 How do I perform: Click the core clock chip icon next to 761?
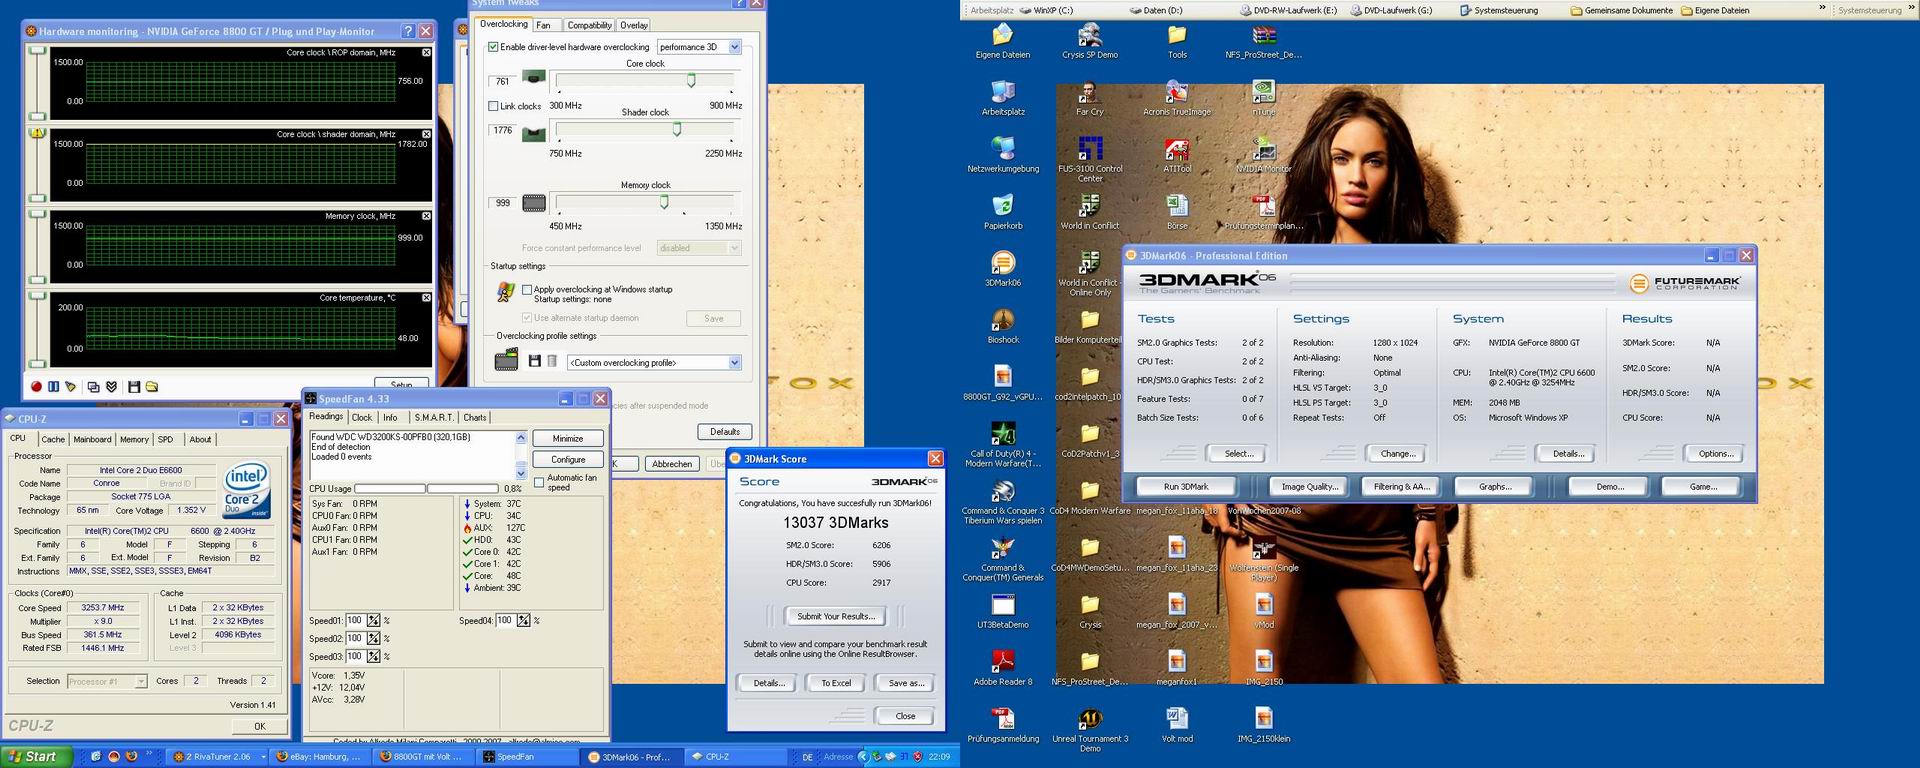[x=535, y=78]
